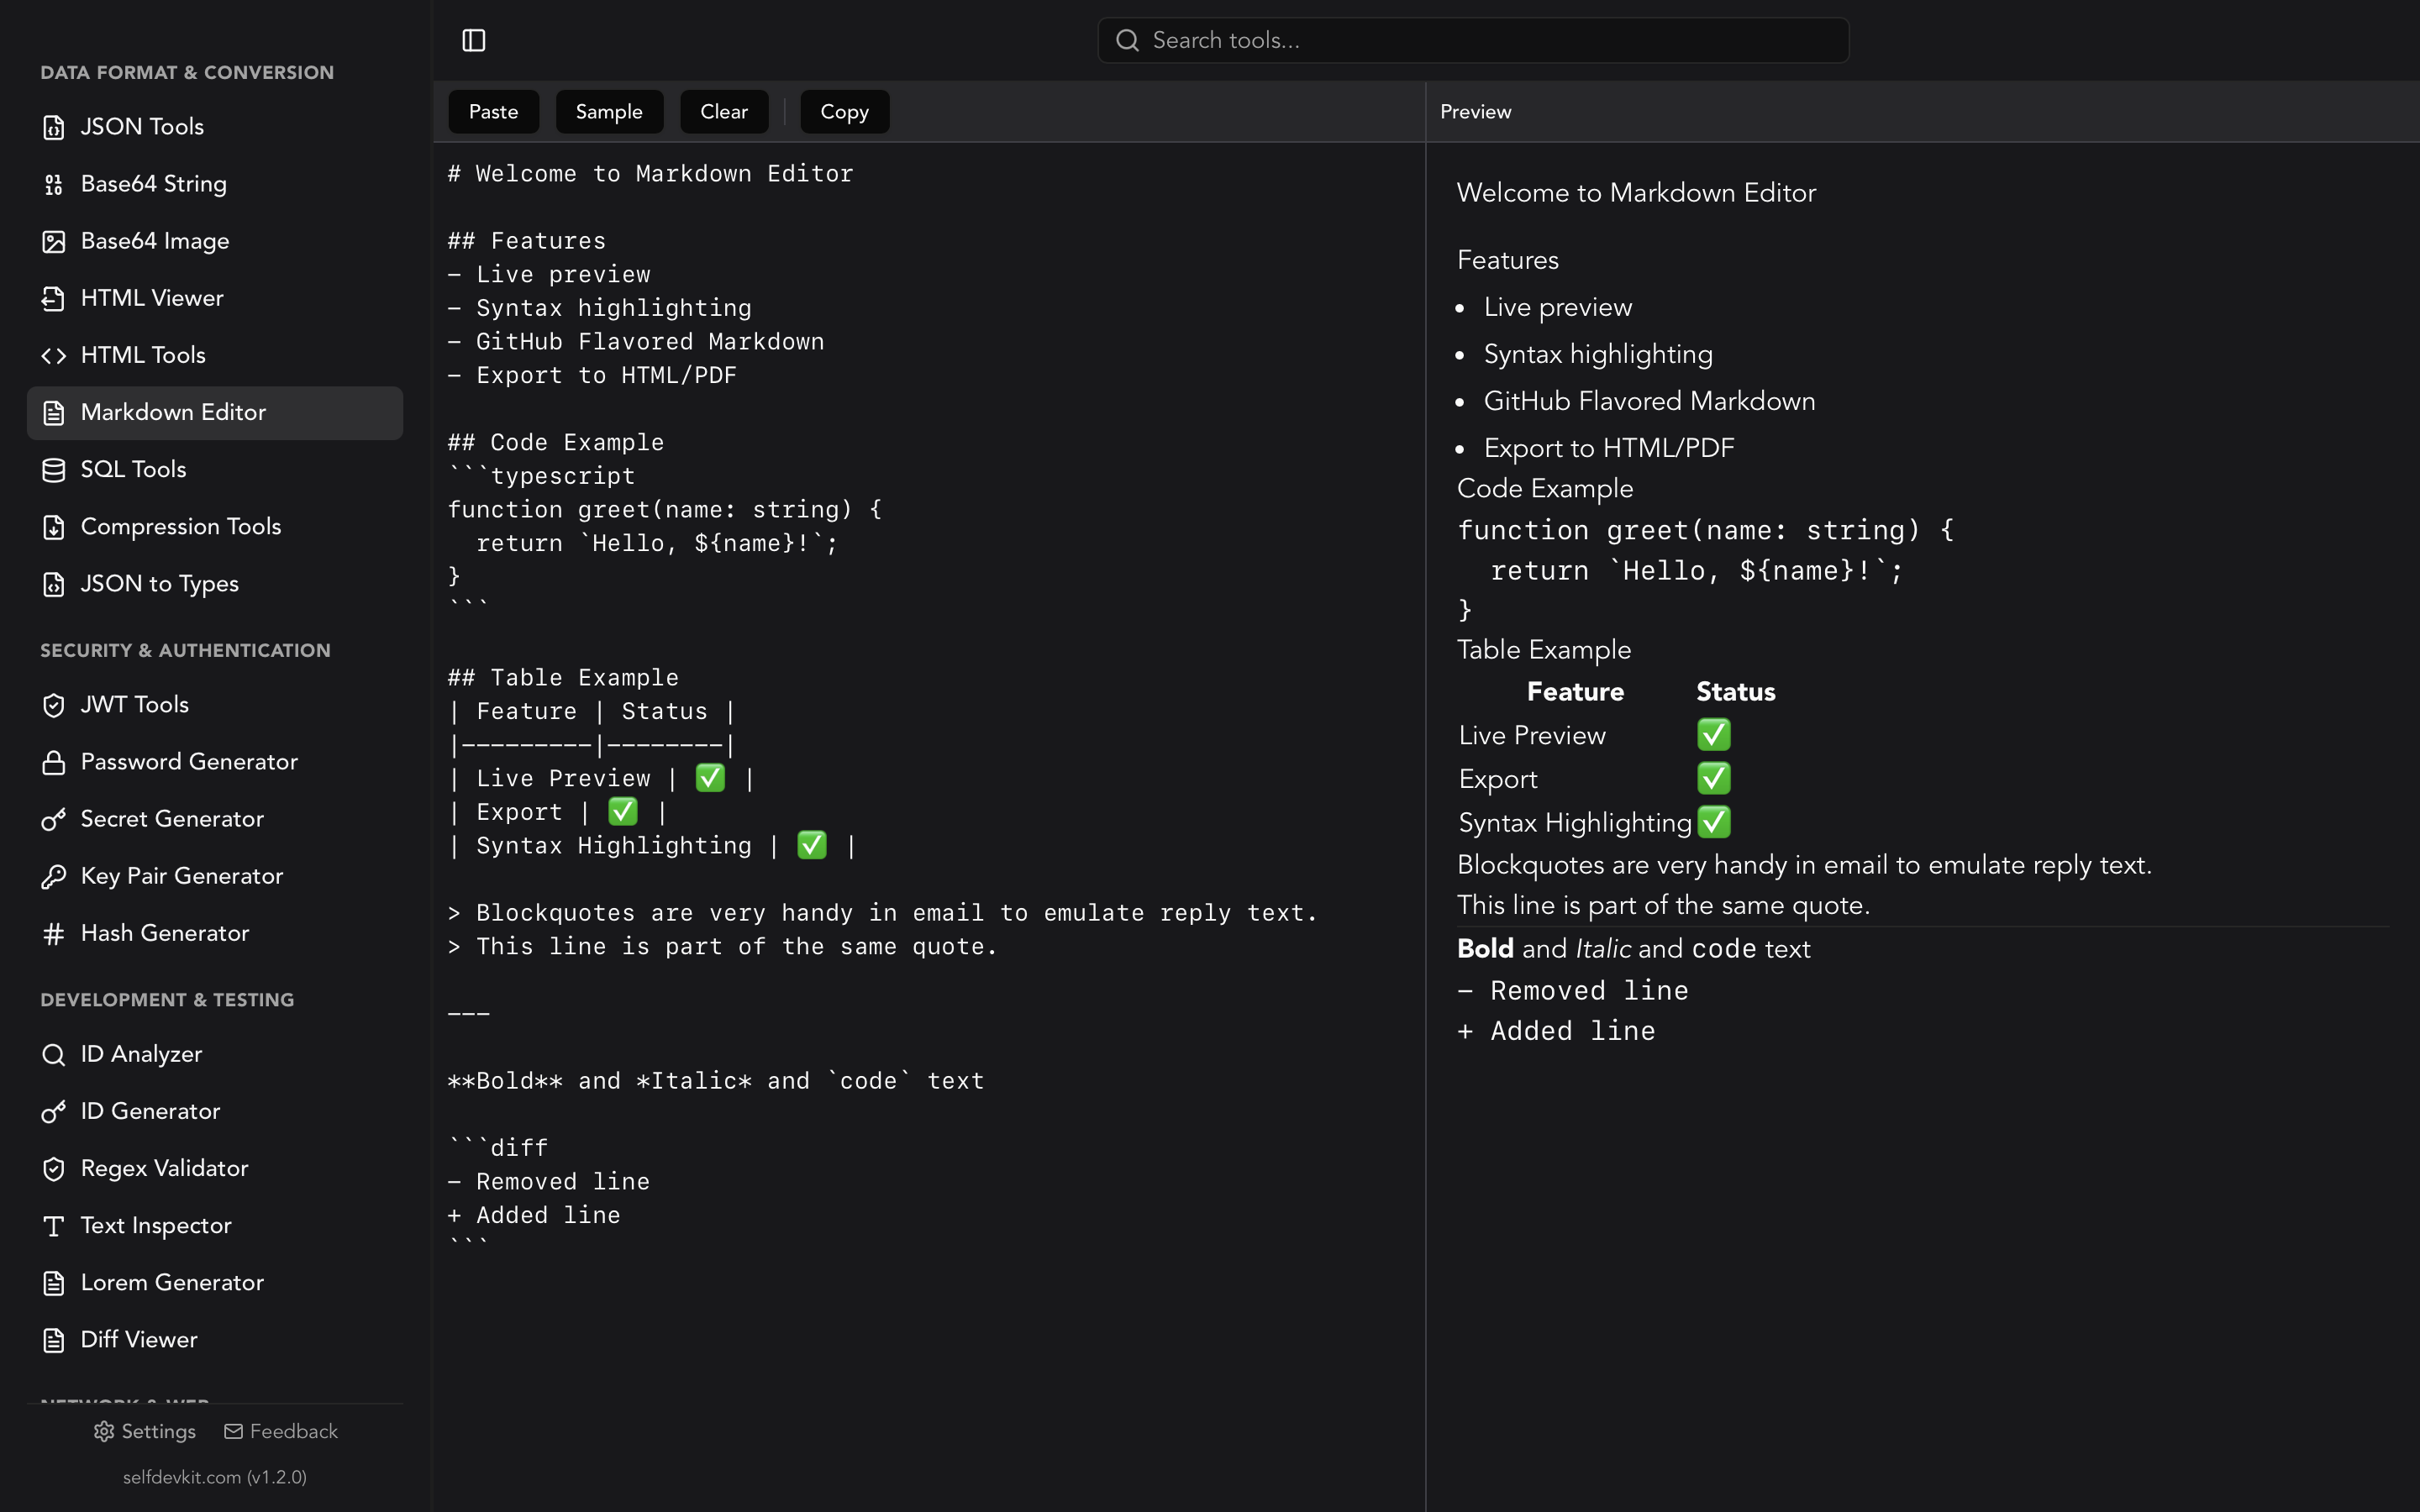Click the ID Analyzer magnifier icon
Screen dimensions: 2420x1512
click(x=54, y=1054)
